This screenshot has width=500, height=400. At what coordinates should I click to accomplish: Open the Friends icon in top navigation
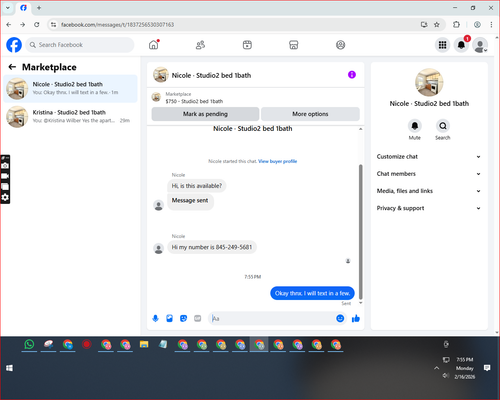coord(200,45)
